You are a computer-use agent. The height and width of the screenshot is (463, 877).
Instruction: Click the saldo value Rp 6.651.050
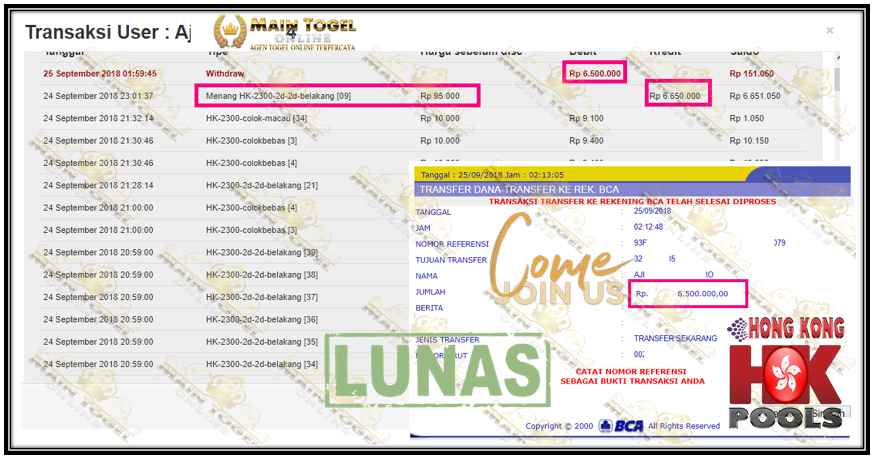(755, 96)
